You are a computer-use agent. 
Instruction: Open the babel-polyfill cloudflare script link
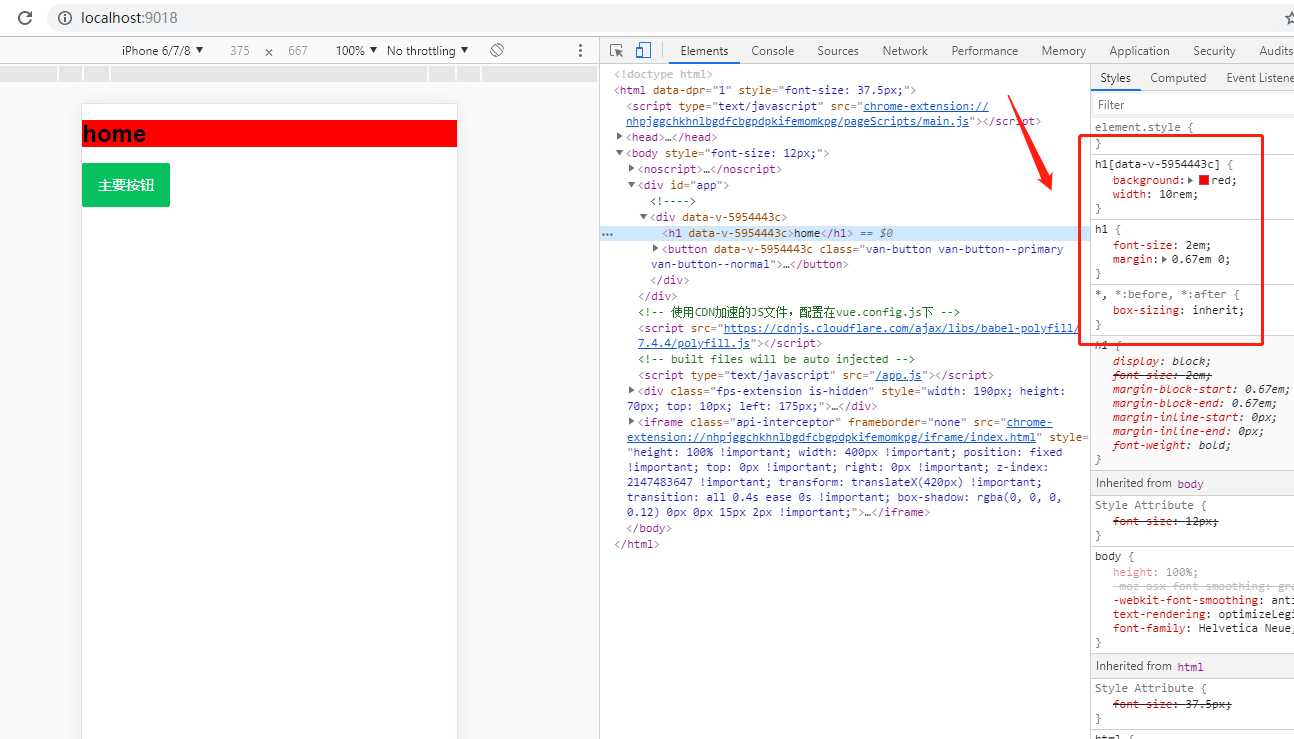(x=900, y=328)
